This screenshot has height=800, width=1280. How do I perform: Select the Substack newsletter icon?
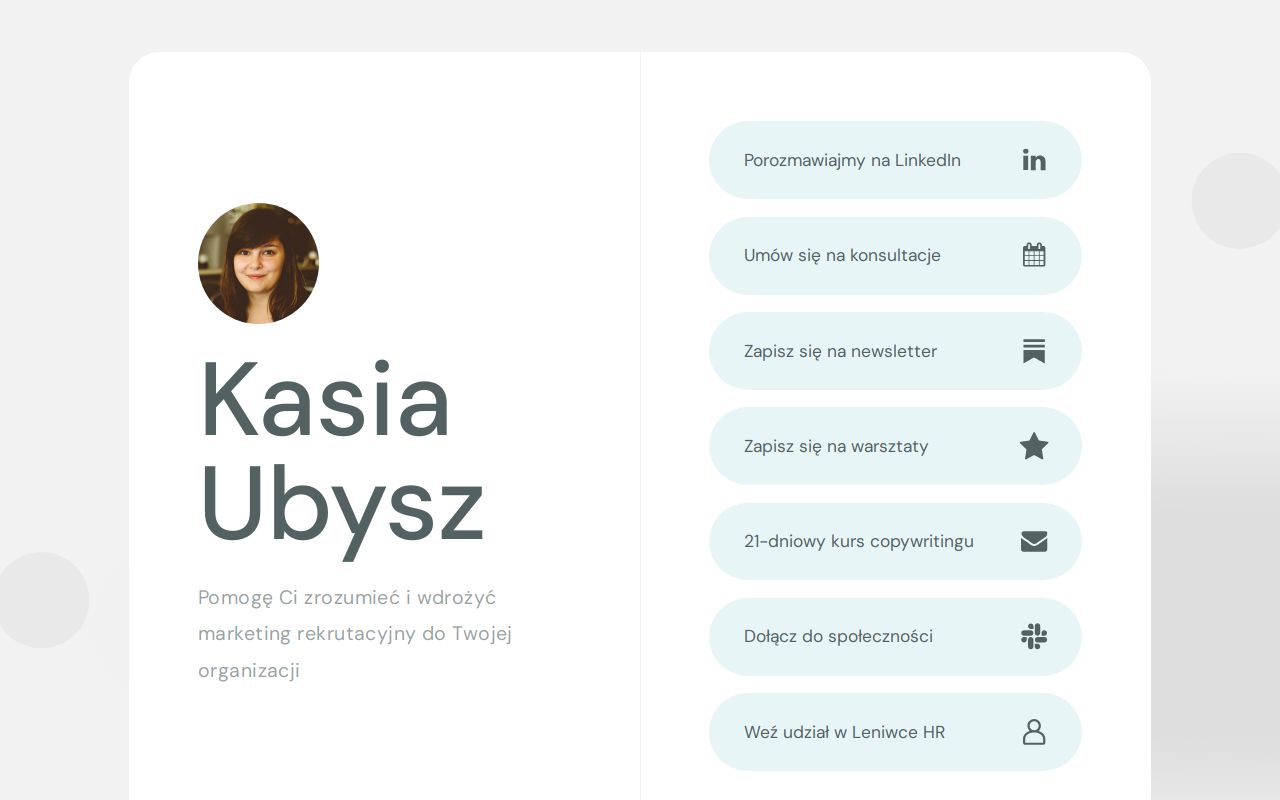(x=1034, y=351)
